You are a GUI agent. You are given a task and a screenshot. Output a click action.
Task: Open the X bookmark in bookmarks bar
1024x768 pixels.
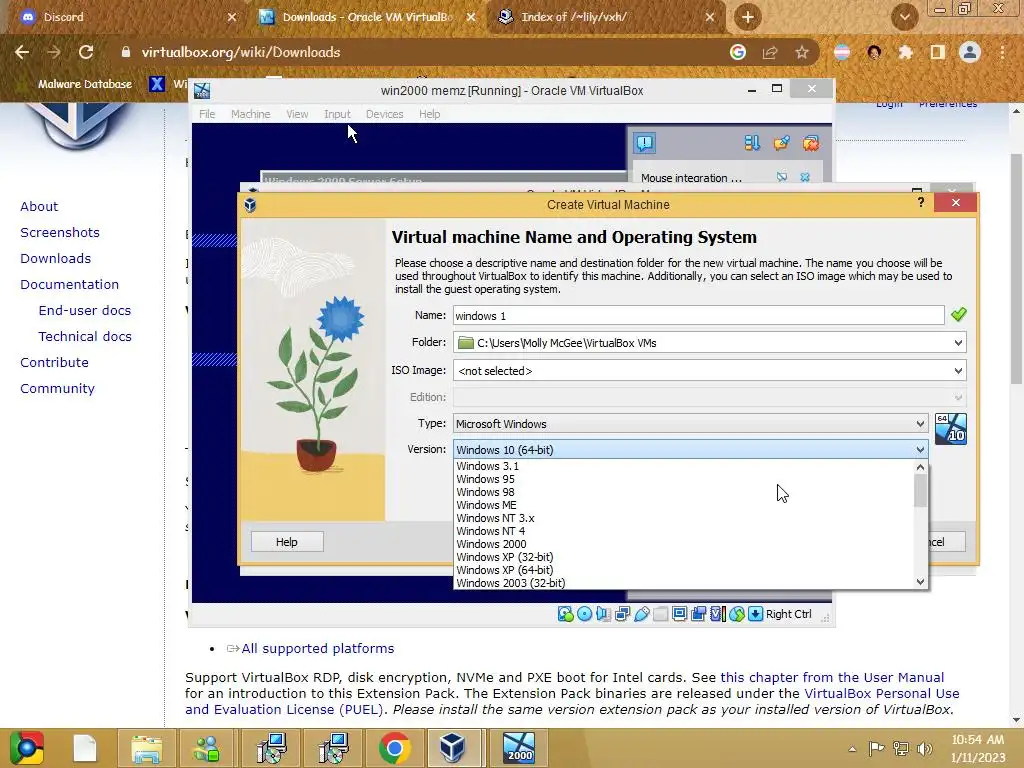point(157,84)
